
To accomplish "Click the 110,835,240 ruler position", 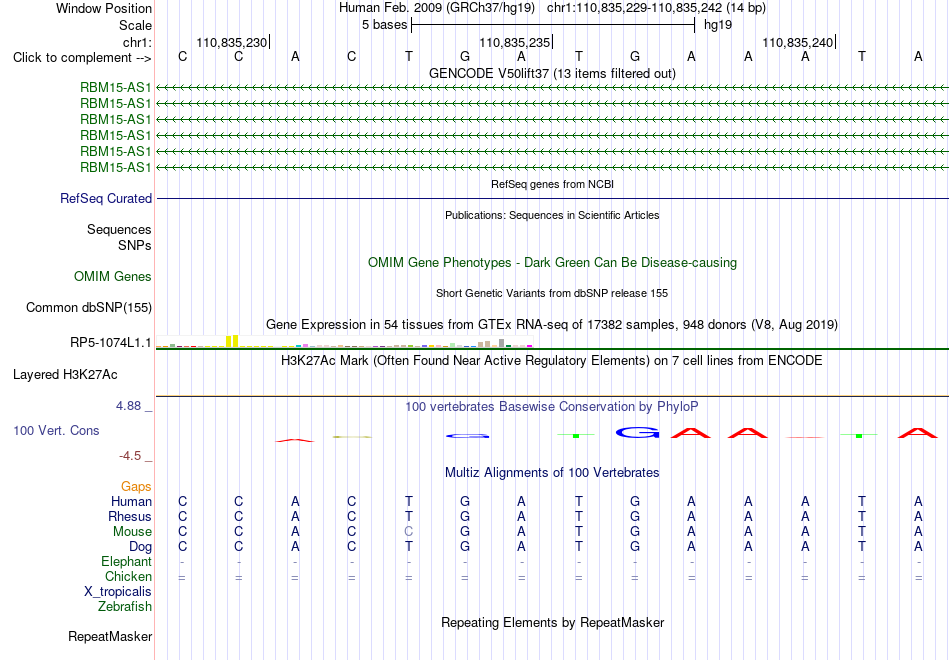I will [797, 42].
